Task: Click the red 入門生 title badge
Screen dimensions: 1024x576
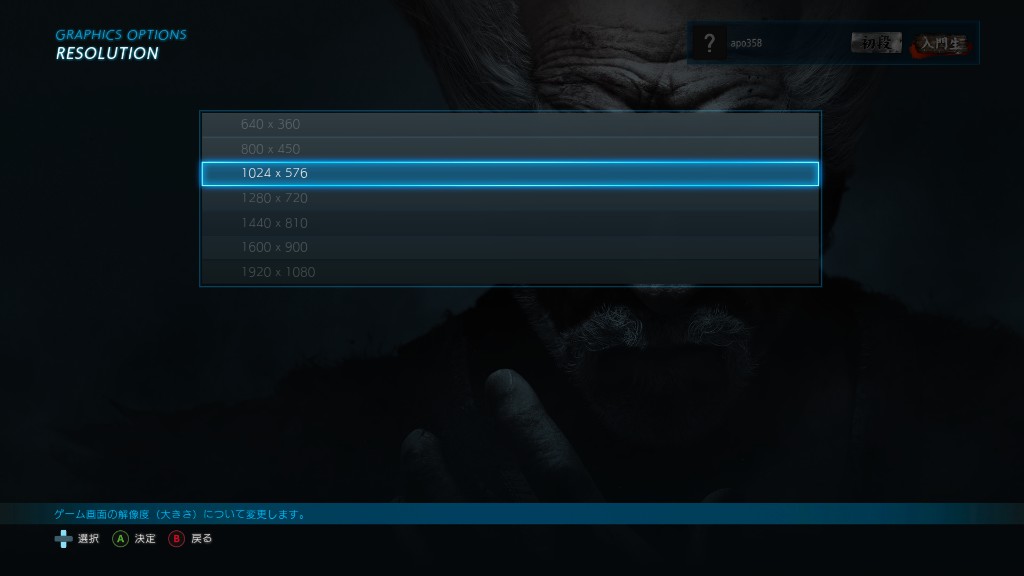Action: (x=941, y=44)
